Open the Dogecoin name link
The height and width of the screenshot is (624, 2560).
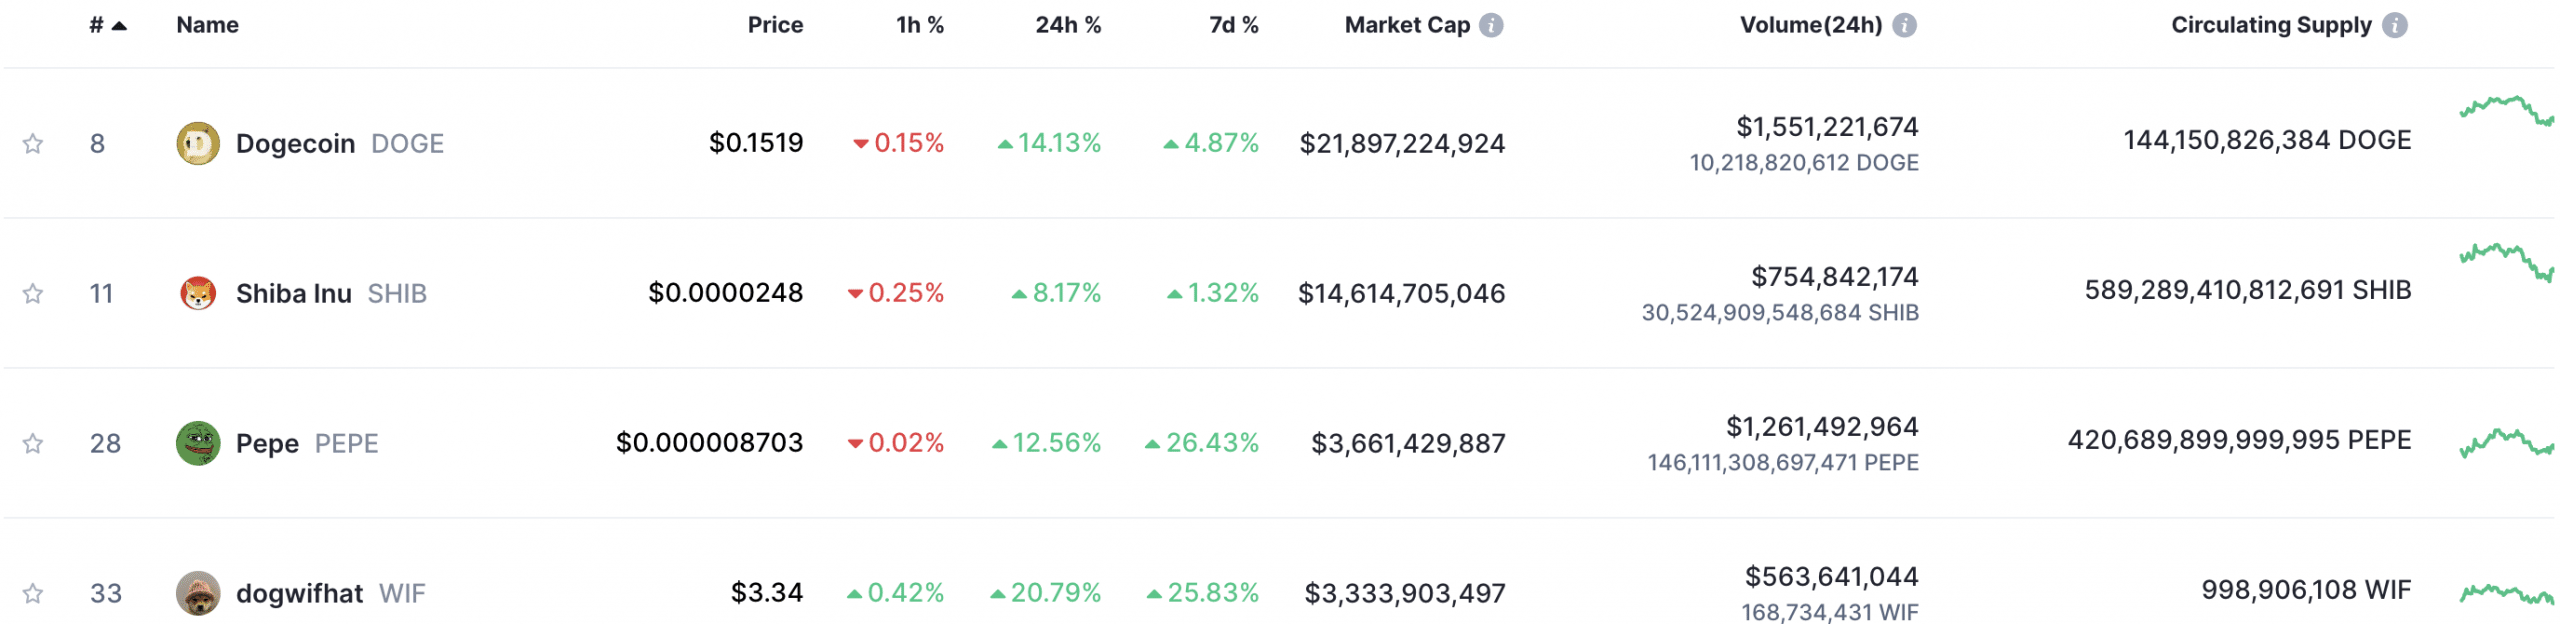pyautogui.click(x=295, y=144)
